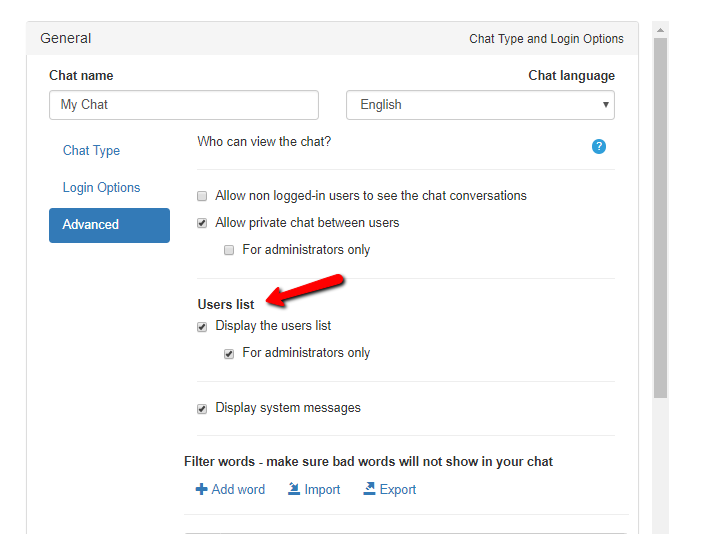703x534 pixels.
Task: Enable non logged-in users to see conversations
Action: (202, 196)
